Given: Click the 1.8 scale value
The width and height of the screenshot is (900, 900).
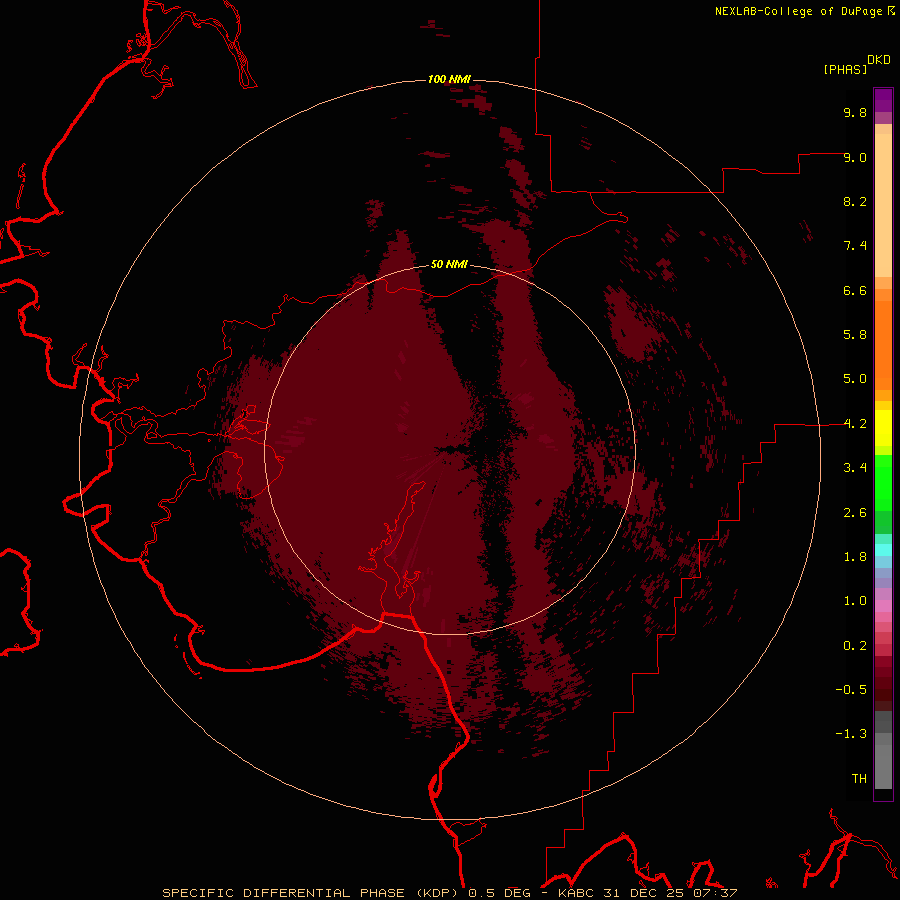Looking at the screenshot, I should [x=855, y=557].
